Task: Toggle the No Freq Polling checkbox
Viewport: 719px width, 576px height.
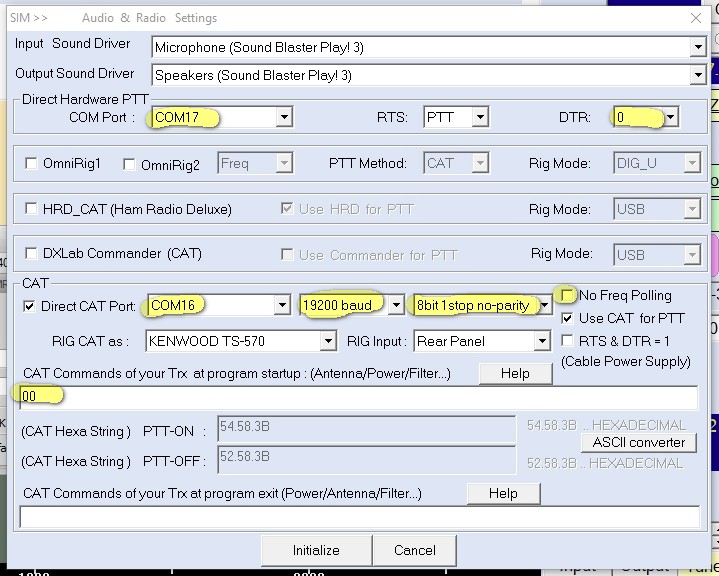Action: click(x=568, y=296)
